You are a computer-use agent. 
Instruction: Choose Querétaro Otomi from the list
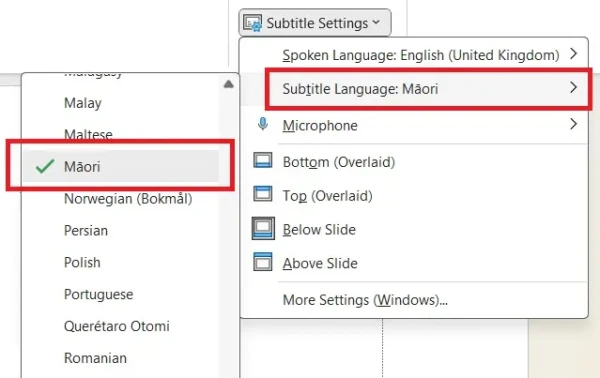pos(117,326)
